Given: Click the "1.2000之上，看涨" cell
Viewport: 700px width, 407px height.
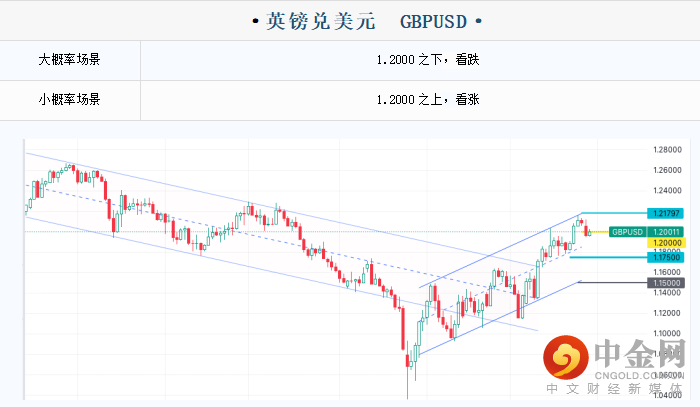Looking at the screenshot, I should (420, 100).
